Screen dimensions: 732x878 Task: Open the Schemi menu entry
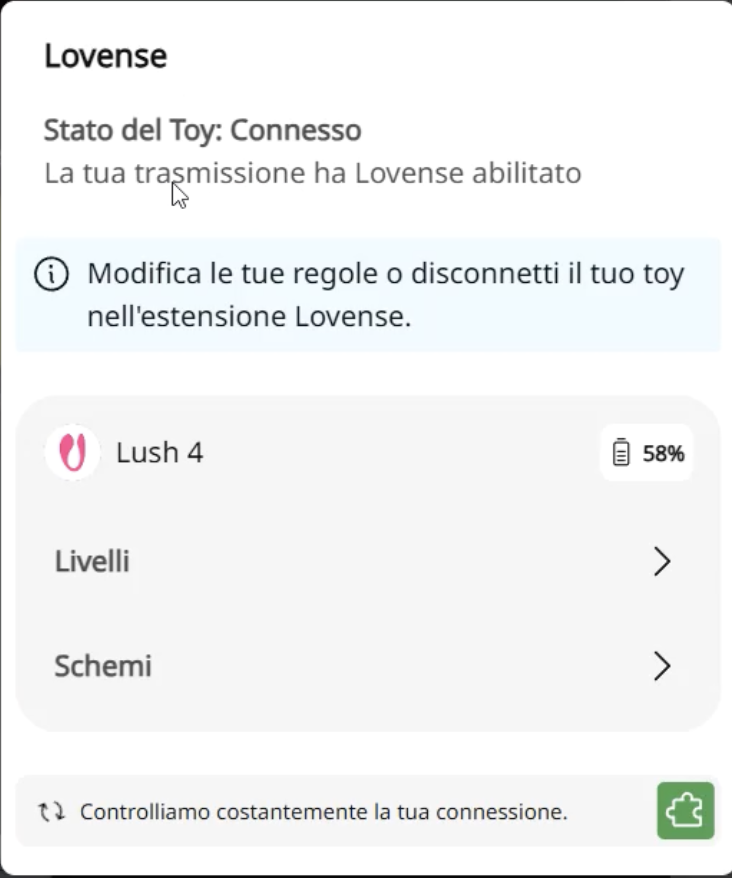[x=103, y=666]
